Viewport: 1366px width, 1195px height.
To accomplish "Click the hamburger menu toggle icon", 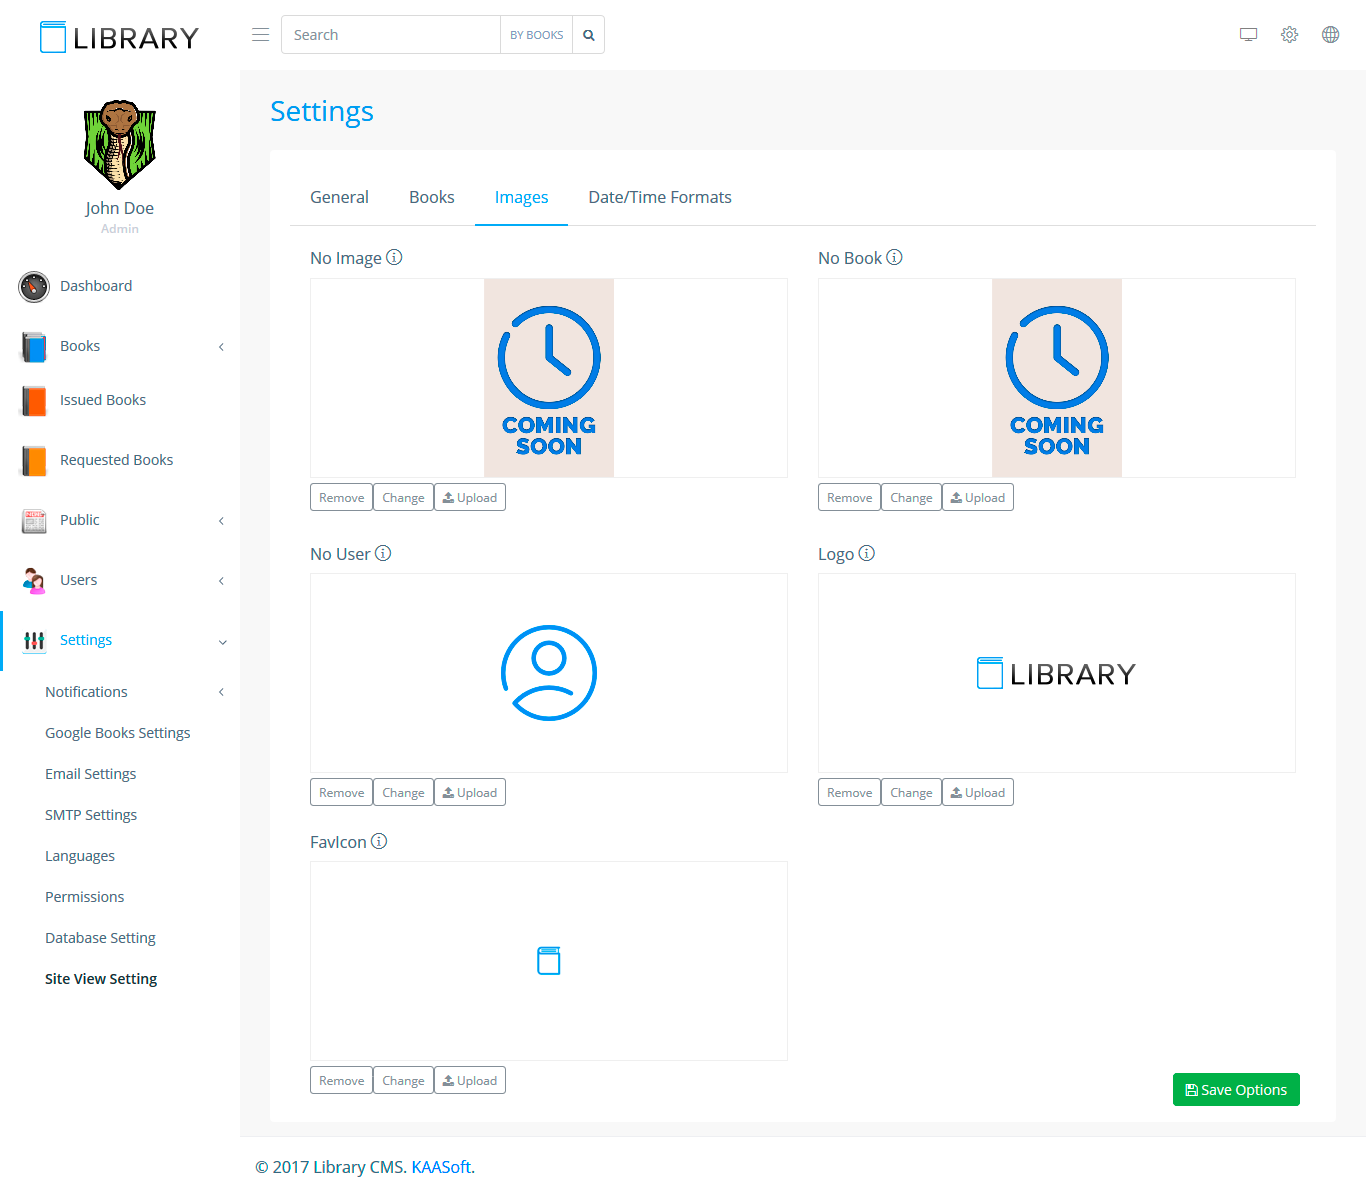I will coord(260,35).
